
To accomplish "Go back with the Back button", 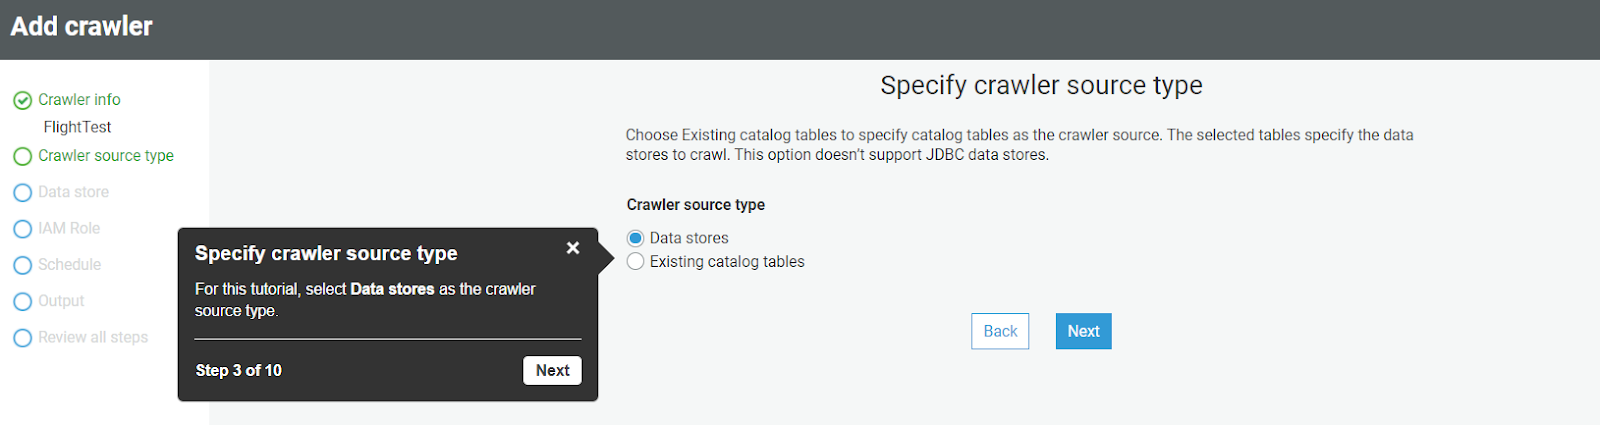I will (1000, 331).
